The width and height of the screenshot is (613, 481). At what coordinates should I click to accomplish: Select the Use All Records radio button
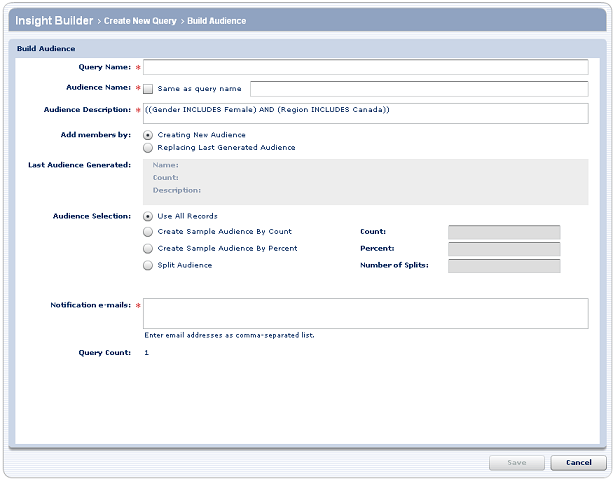tap(149, 216)
